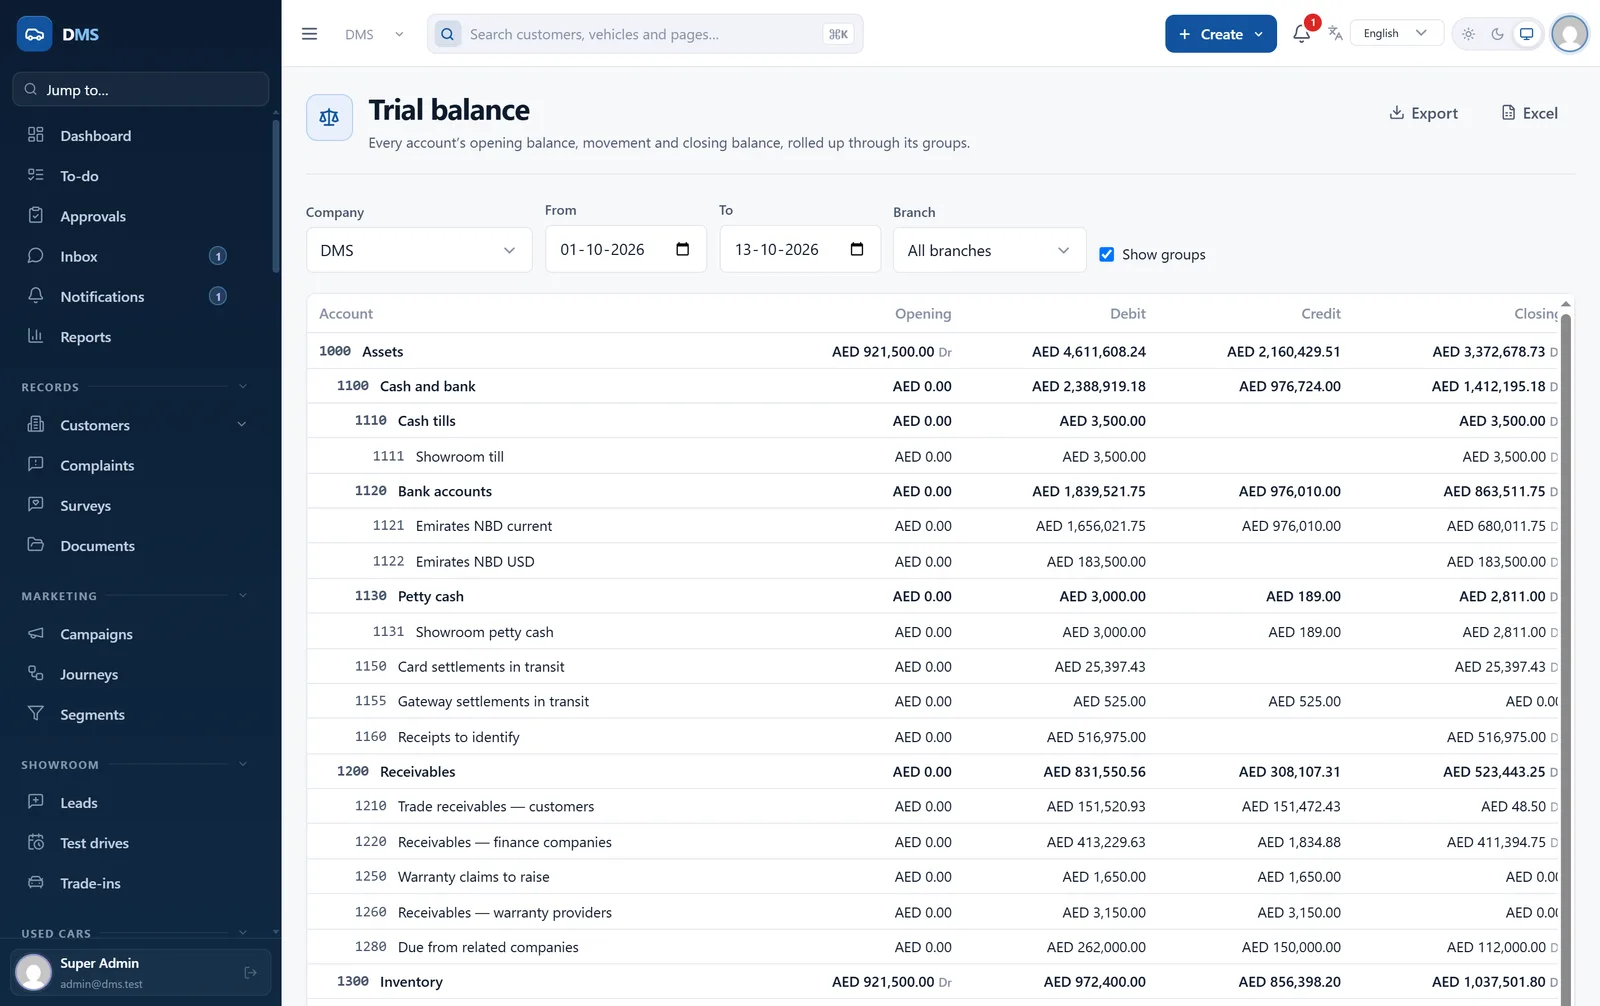Open Notifications in the sidebar
This screenshot has height=1006, width=1600.
(x=140, y=296)
